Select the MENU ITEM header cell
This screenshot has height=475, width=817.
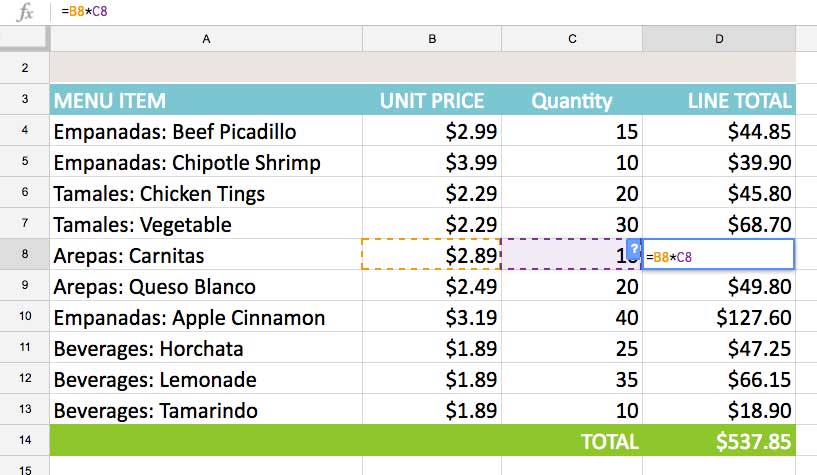[206, 101]
